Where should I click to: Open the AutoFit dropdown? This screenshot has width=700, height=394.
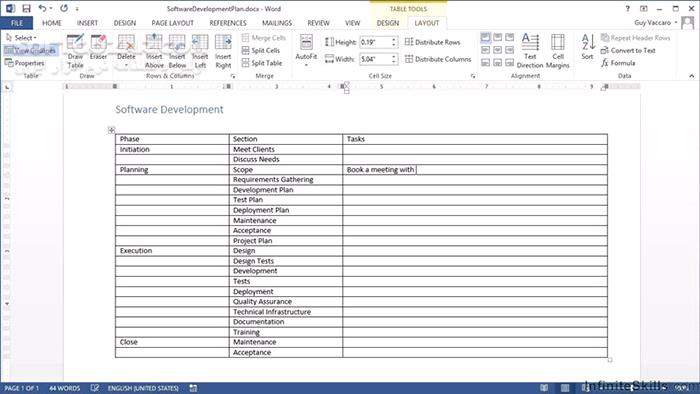[306, 51]
